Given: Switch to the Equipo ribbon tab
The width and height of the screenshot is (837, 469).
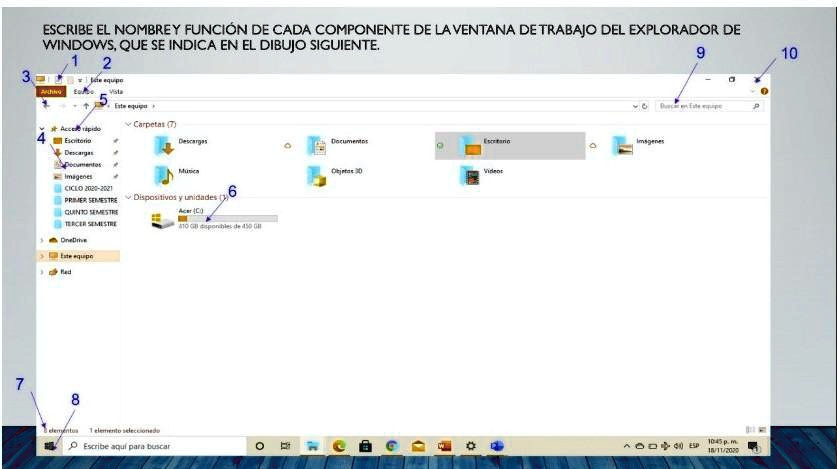Looking at the screenshot, I should [84, 92].
